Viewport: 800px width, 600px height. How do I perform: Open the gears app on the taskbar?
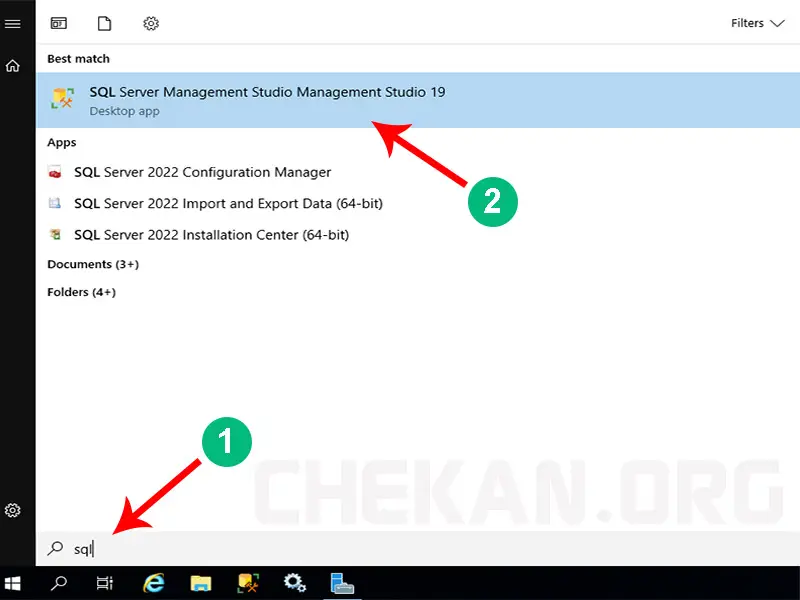pos(295,583)
